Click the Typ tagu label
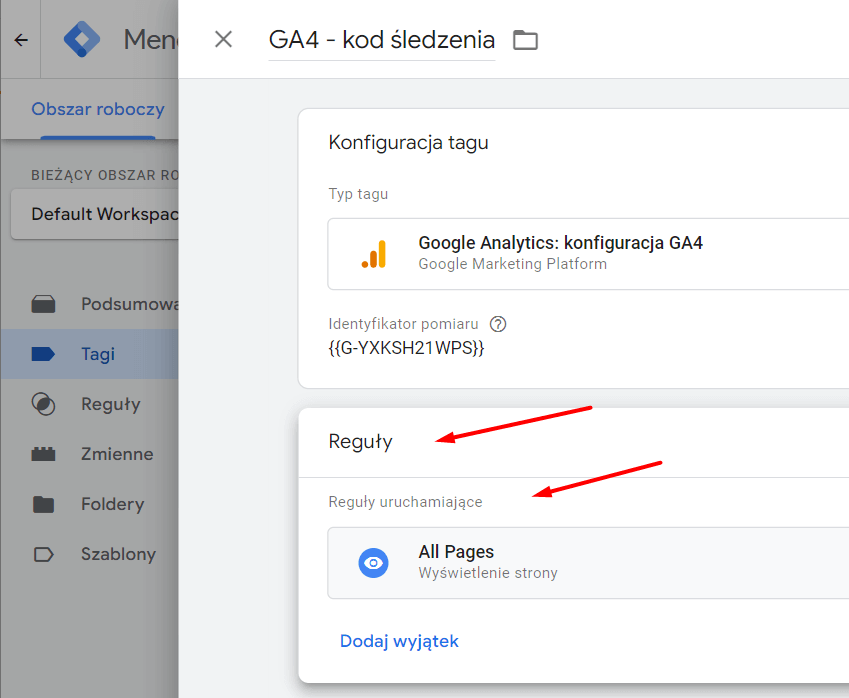The height and width of the screenshot is (698, 849). [358, 194]
